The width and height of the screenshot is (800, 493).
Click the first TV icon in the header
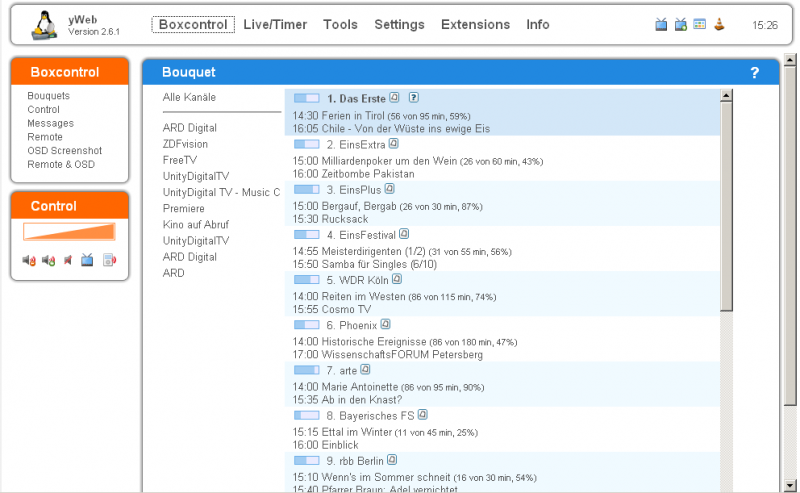[661, 24]
